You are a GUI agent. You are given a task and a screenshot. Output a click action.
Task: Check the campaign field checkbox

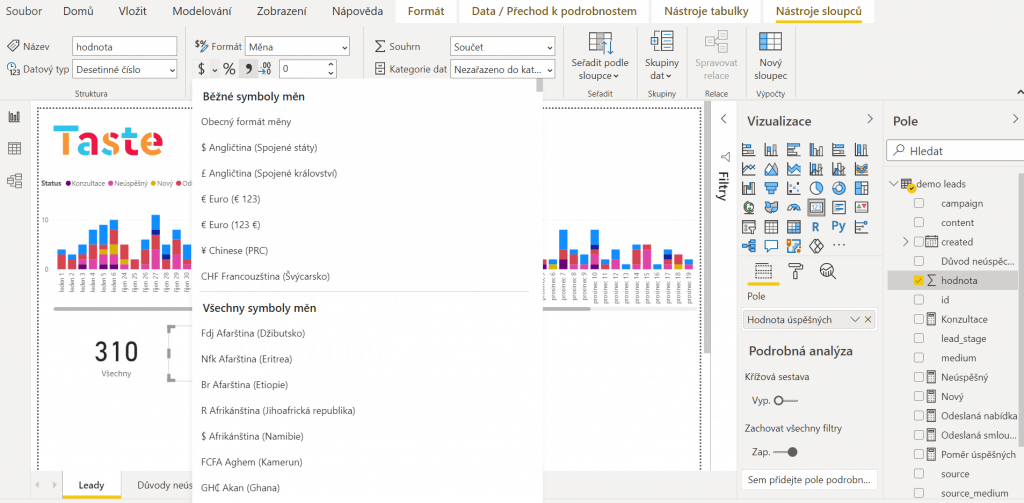coord(918,203)
